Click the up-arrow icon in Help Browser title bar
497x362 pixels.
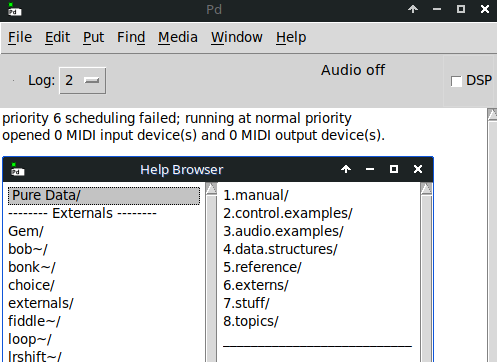click(346, 169)
